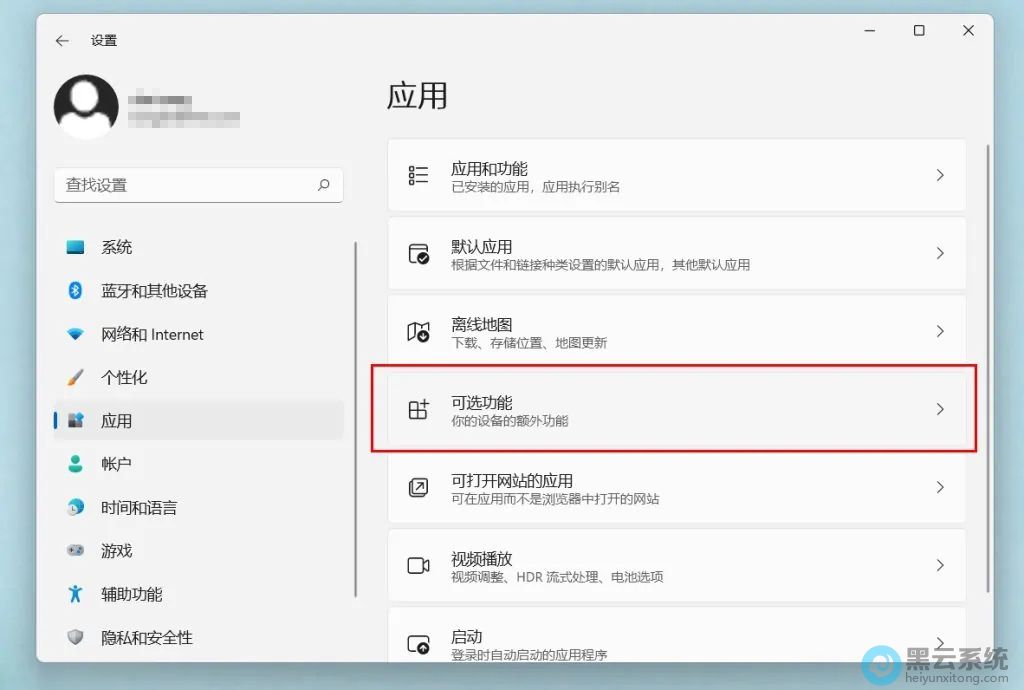
Task: Click the 查找设置 search field
Action: 185,185
